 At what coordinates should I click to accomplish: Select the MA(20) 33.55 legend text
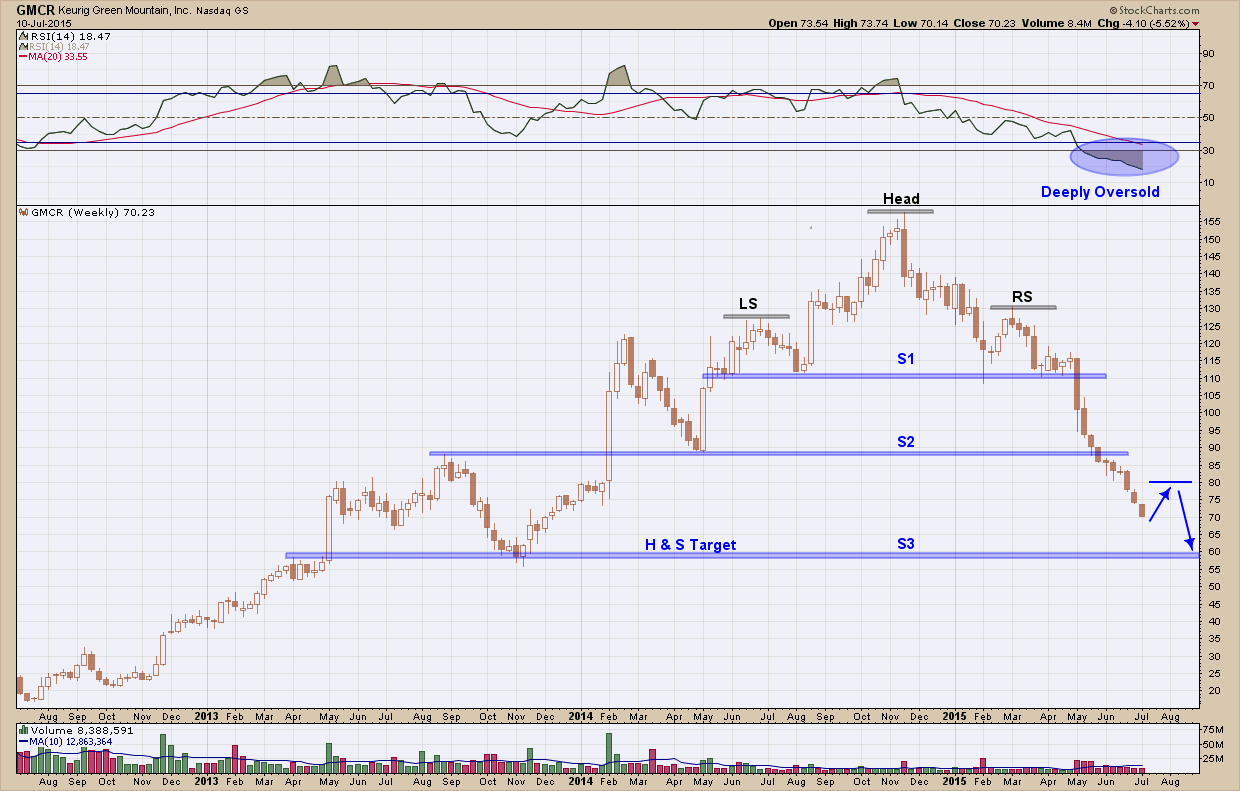(x=57, y=57)
